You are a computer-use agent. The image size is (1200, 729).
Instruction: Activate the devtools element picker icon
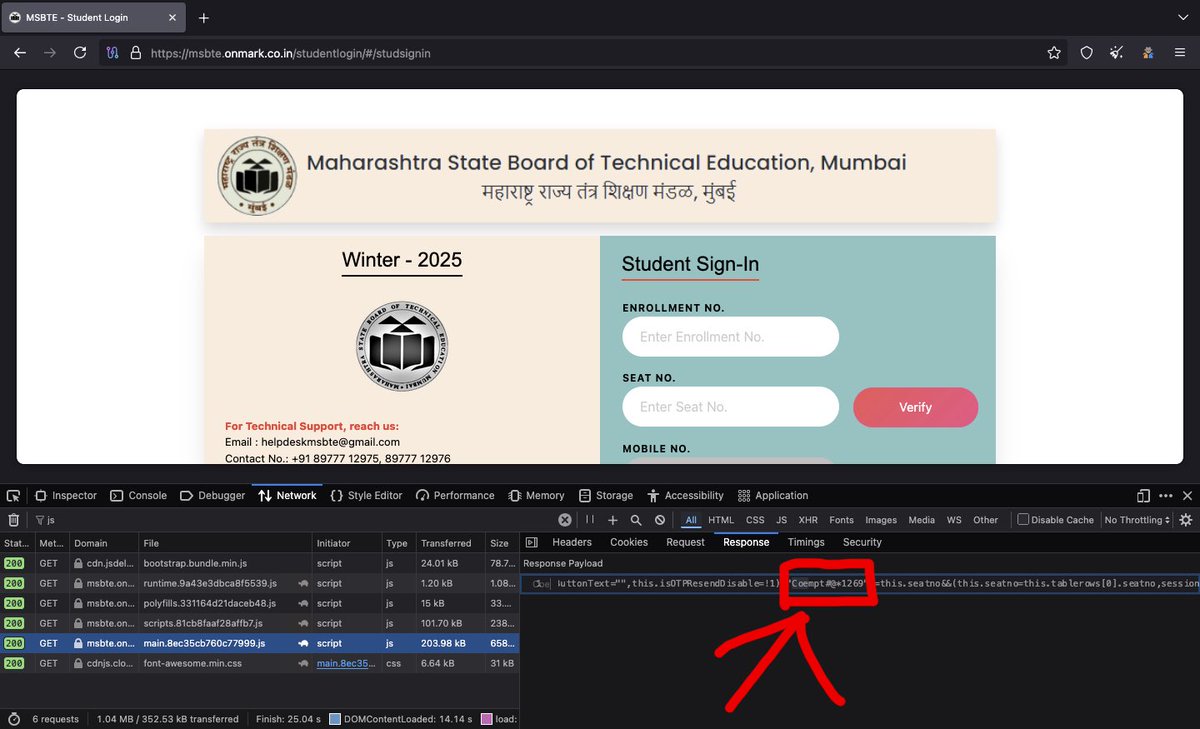click(13, 495)
